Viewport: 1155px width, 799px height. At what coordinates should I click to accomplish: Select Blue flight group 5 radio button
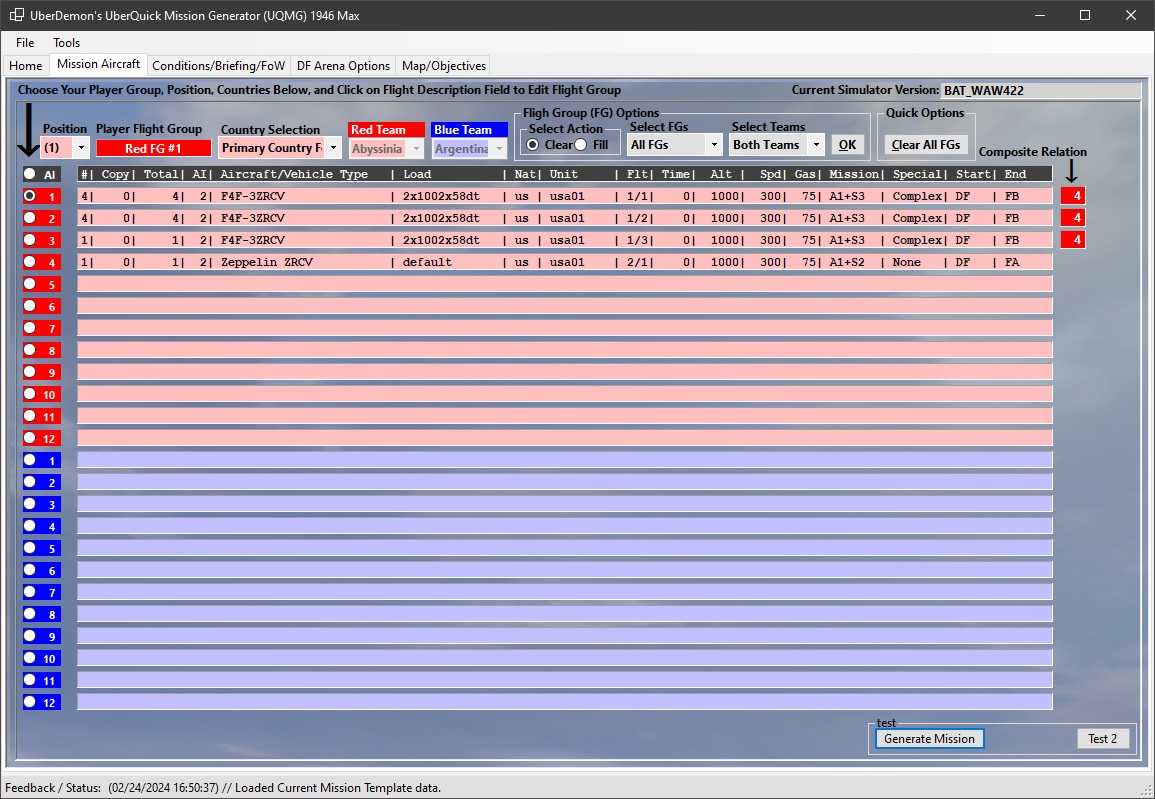pyautogui.click(x=29, y=548)
